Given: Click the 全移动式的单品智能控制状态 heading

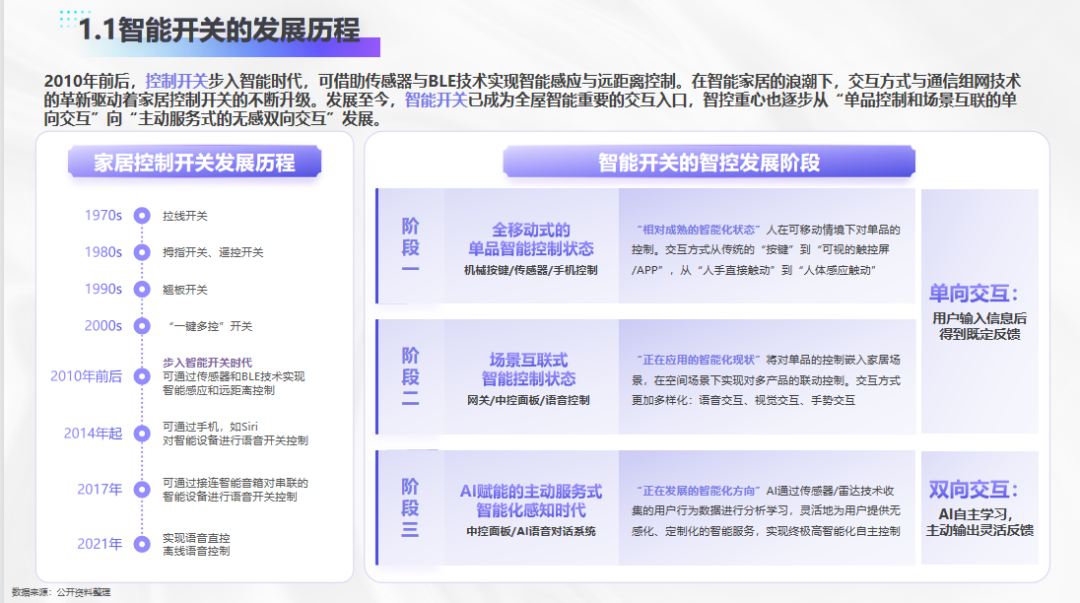Looking at the screenshot, I should (530, 239).
